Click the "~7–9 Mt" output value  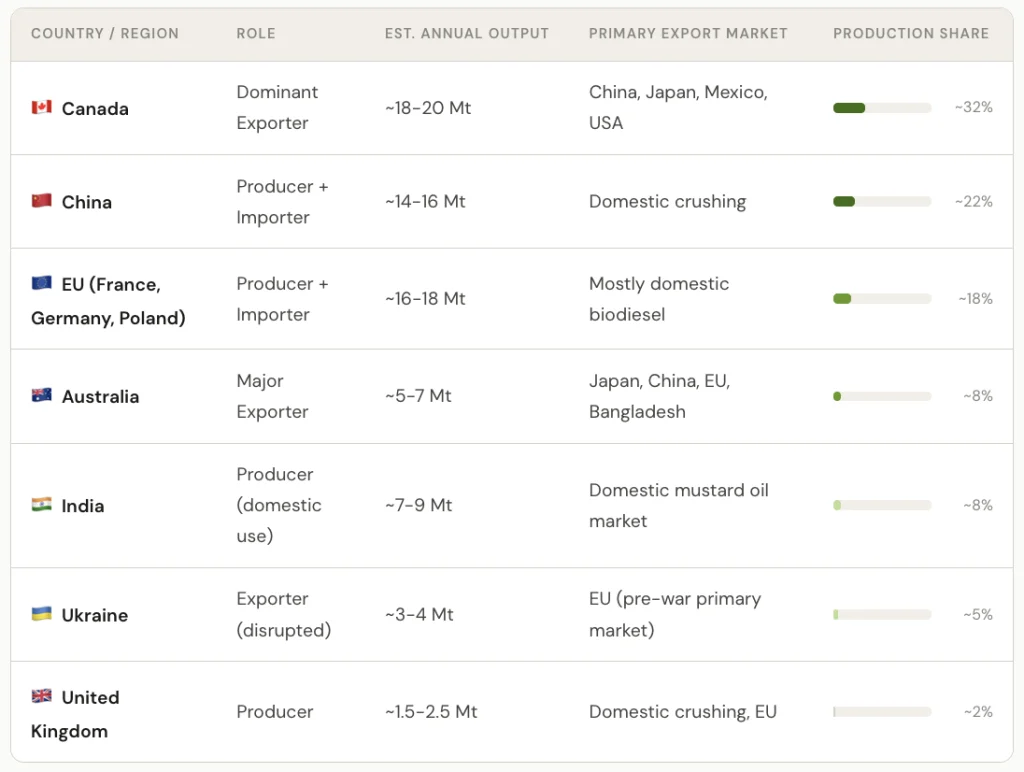(419, 505)
